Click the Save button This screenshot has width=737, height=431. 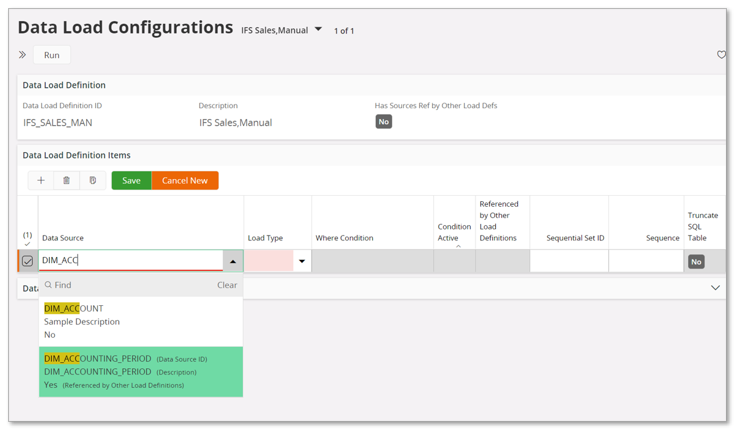pyautogui.click(x=131, y=181)
